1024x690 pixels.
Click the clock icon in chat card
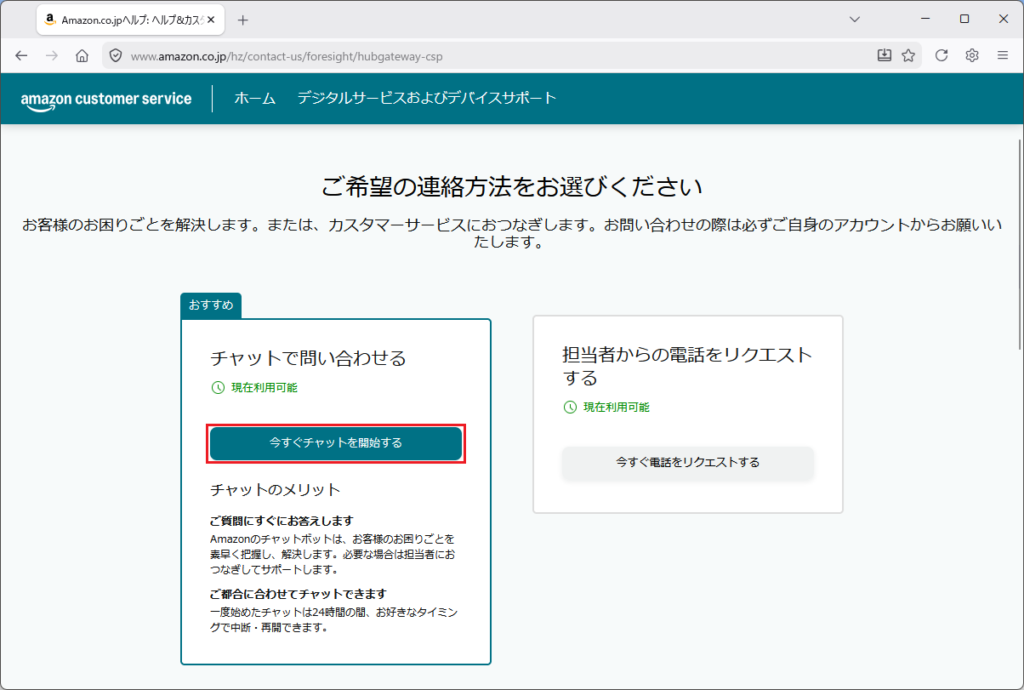point(218,388)
